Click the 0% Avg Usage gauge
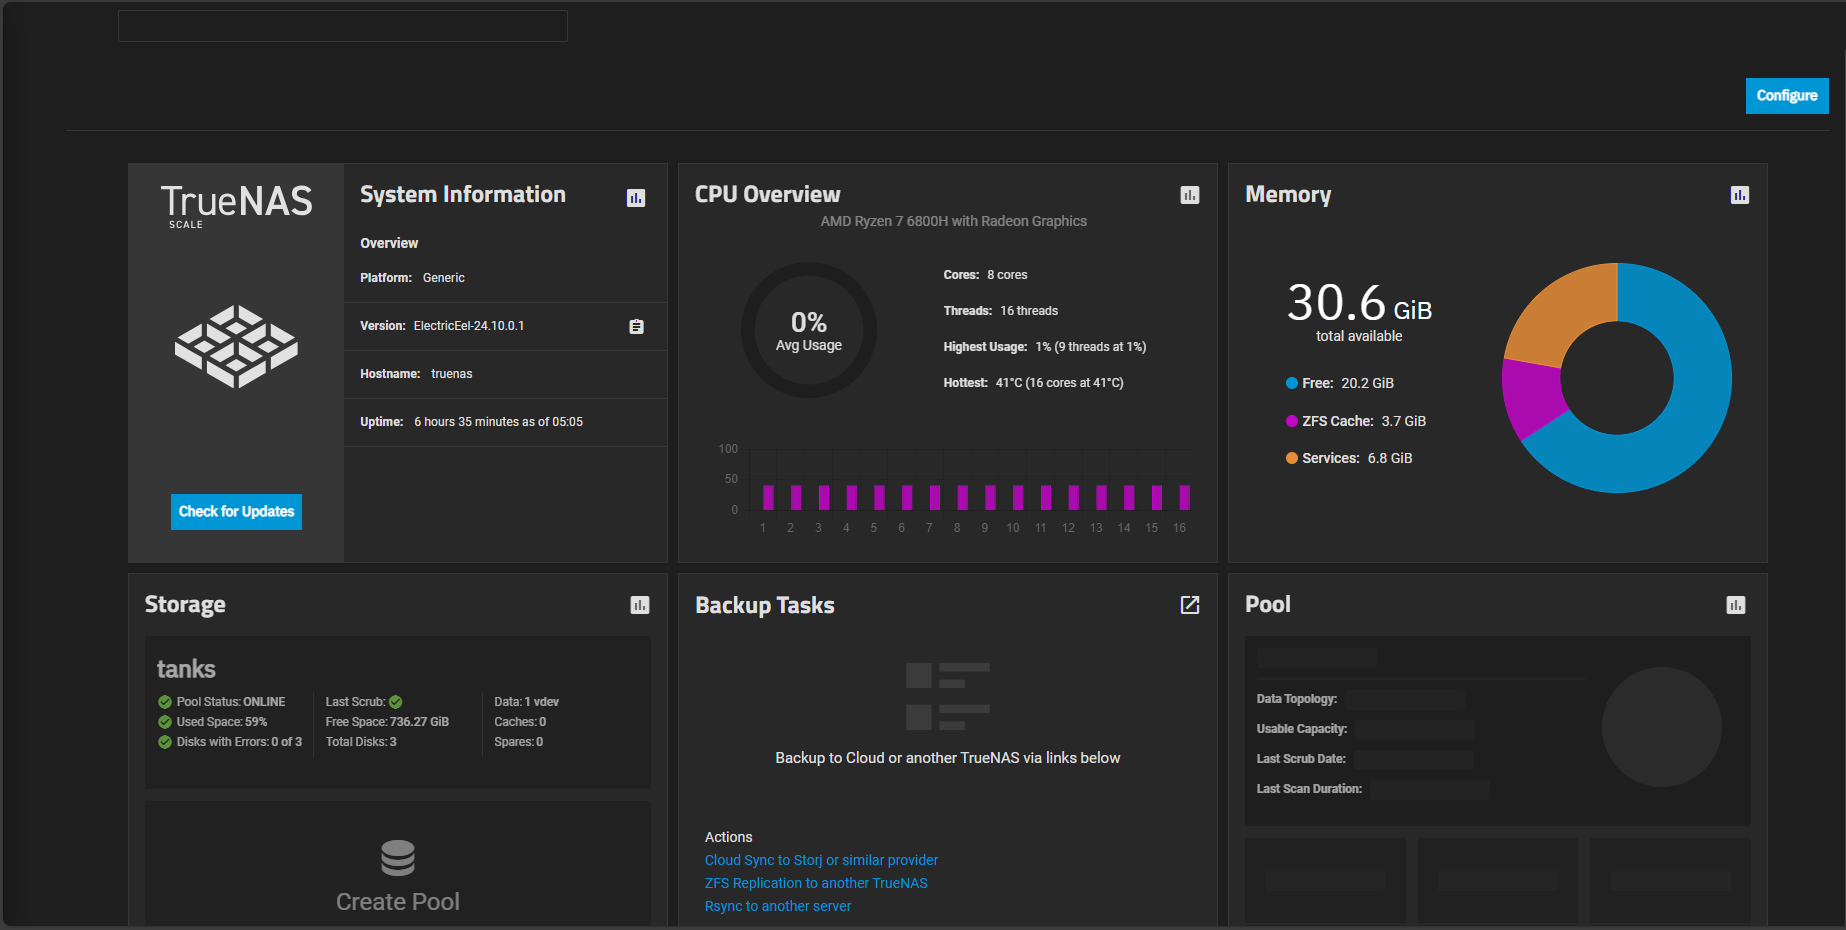 tap(809, 330)
